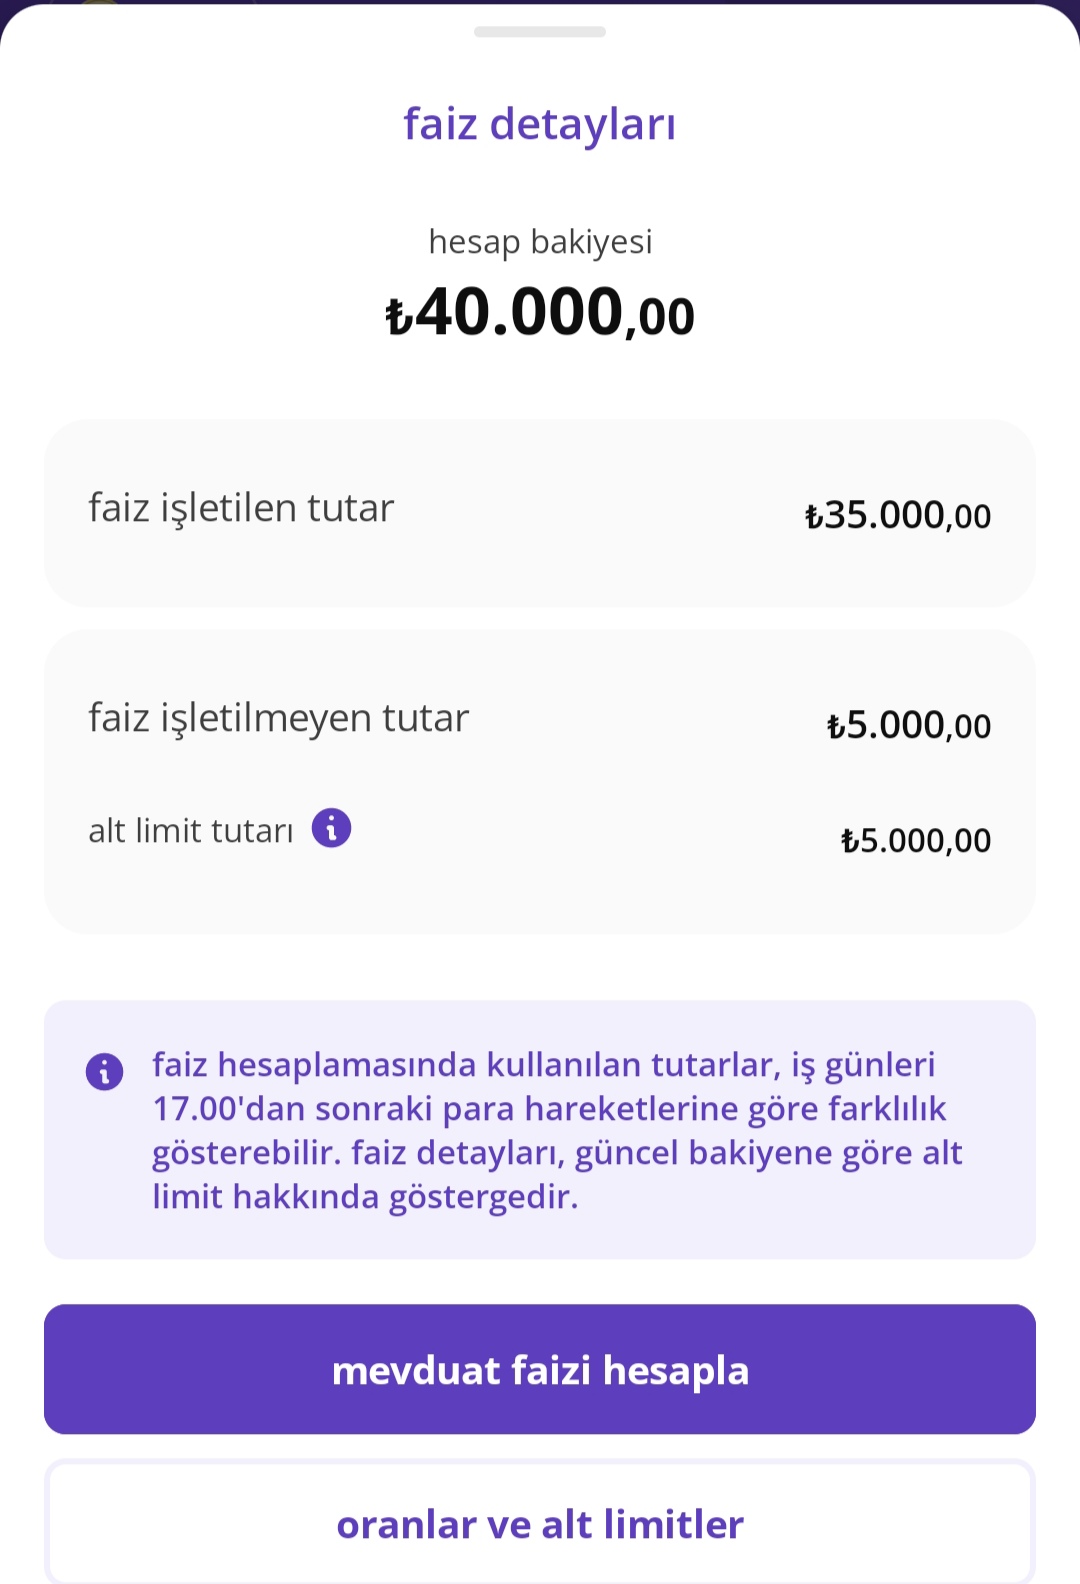Tap the faiz işletilmeyen tutar label
Screen dimensions: 1080x1584
click(278, 718)
